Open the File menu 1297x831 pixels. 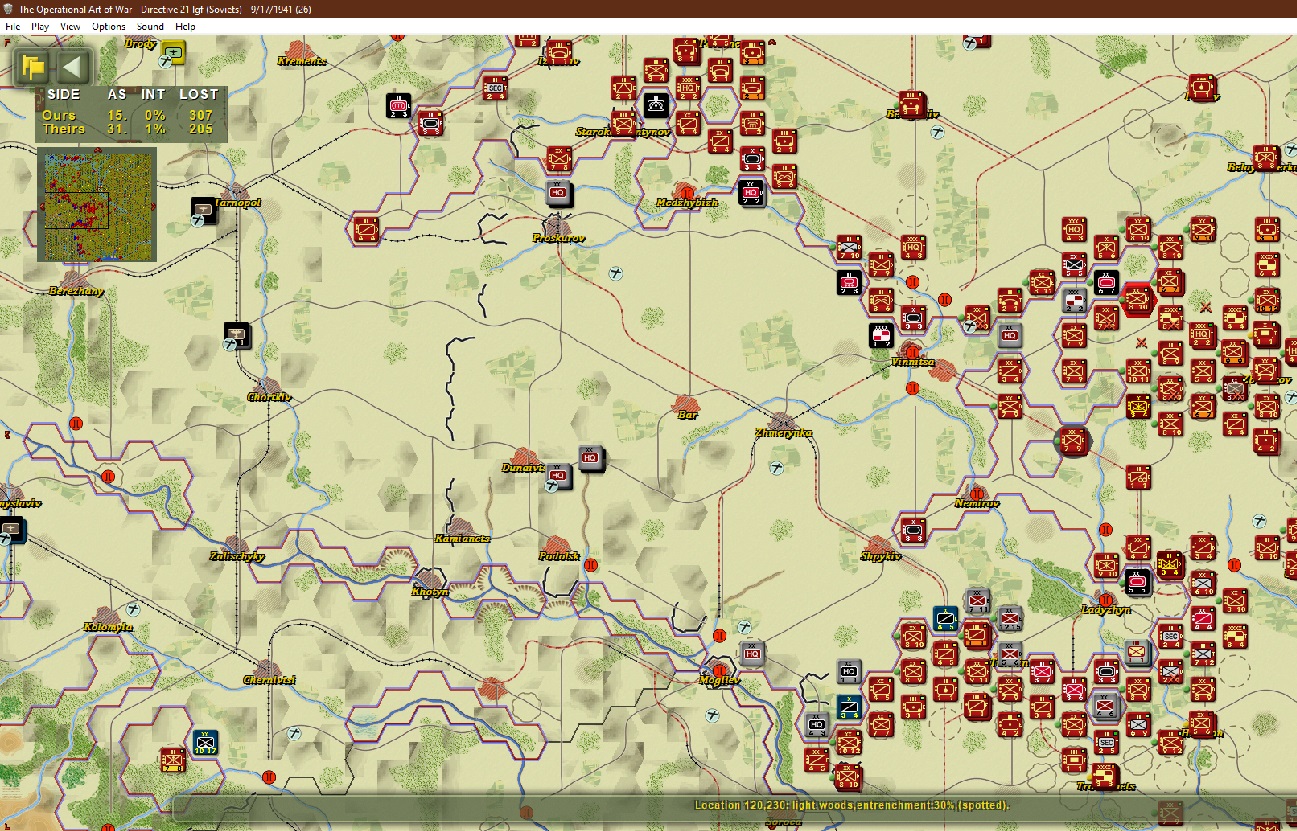[x=13, y=25]
